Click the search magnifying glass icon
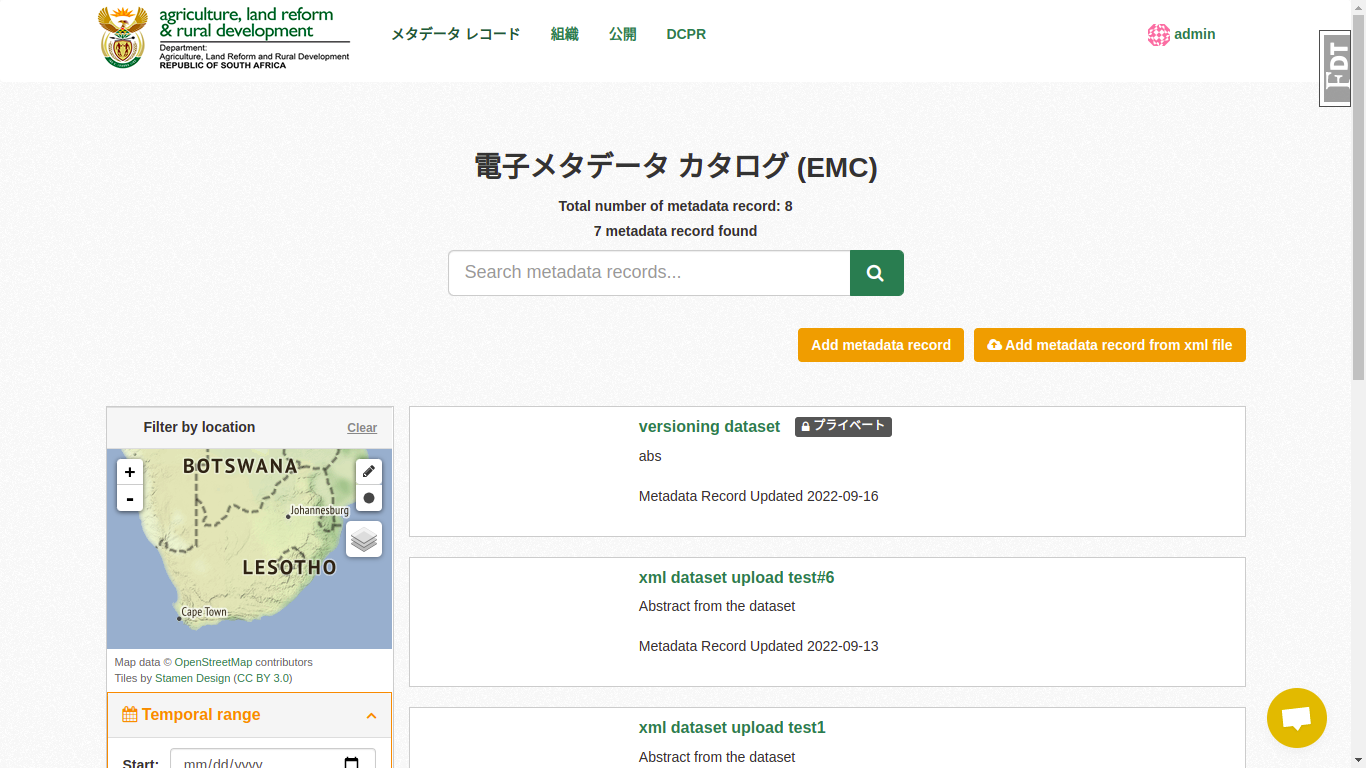 pos(876,272)
